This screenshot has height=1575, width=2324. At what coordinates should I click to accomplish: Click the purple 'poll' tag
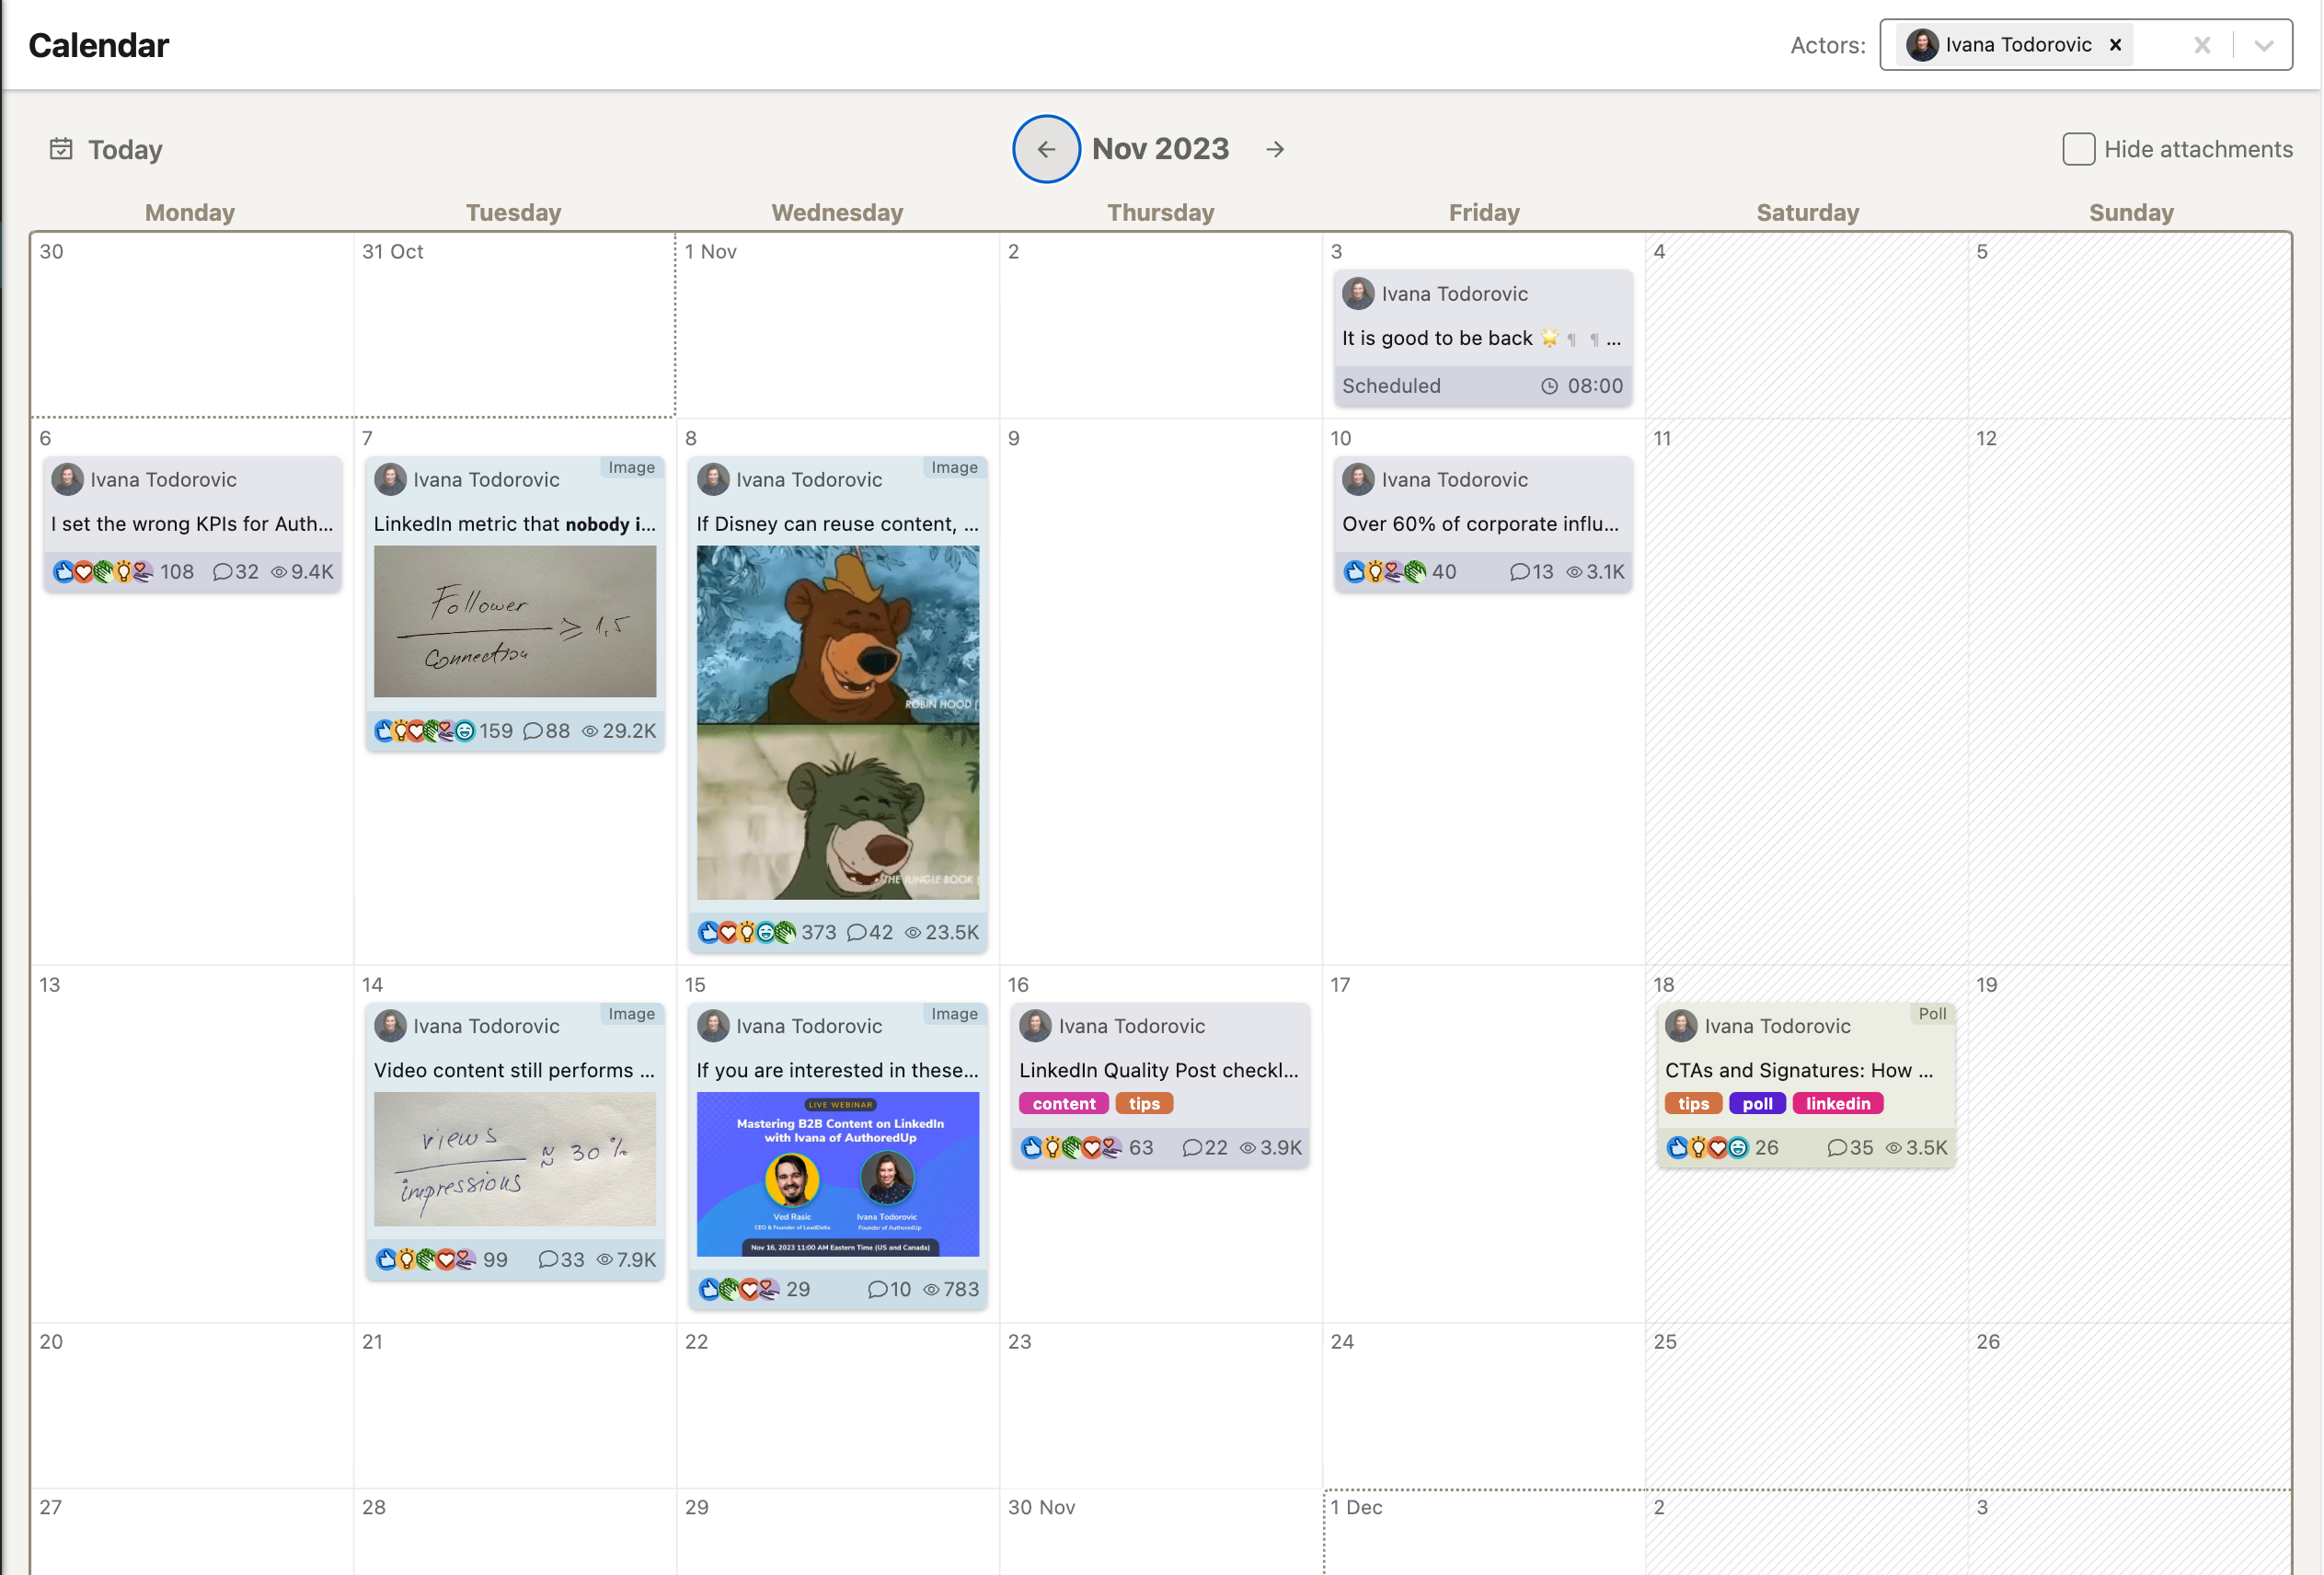coord(1757,1104)
